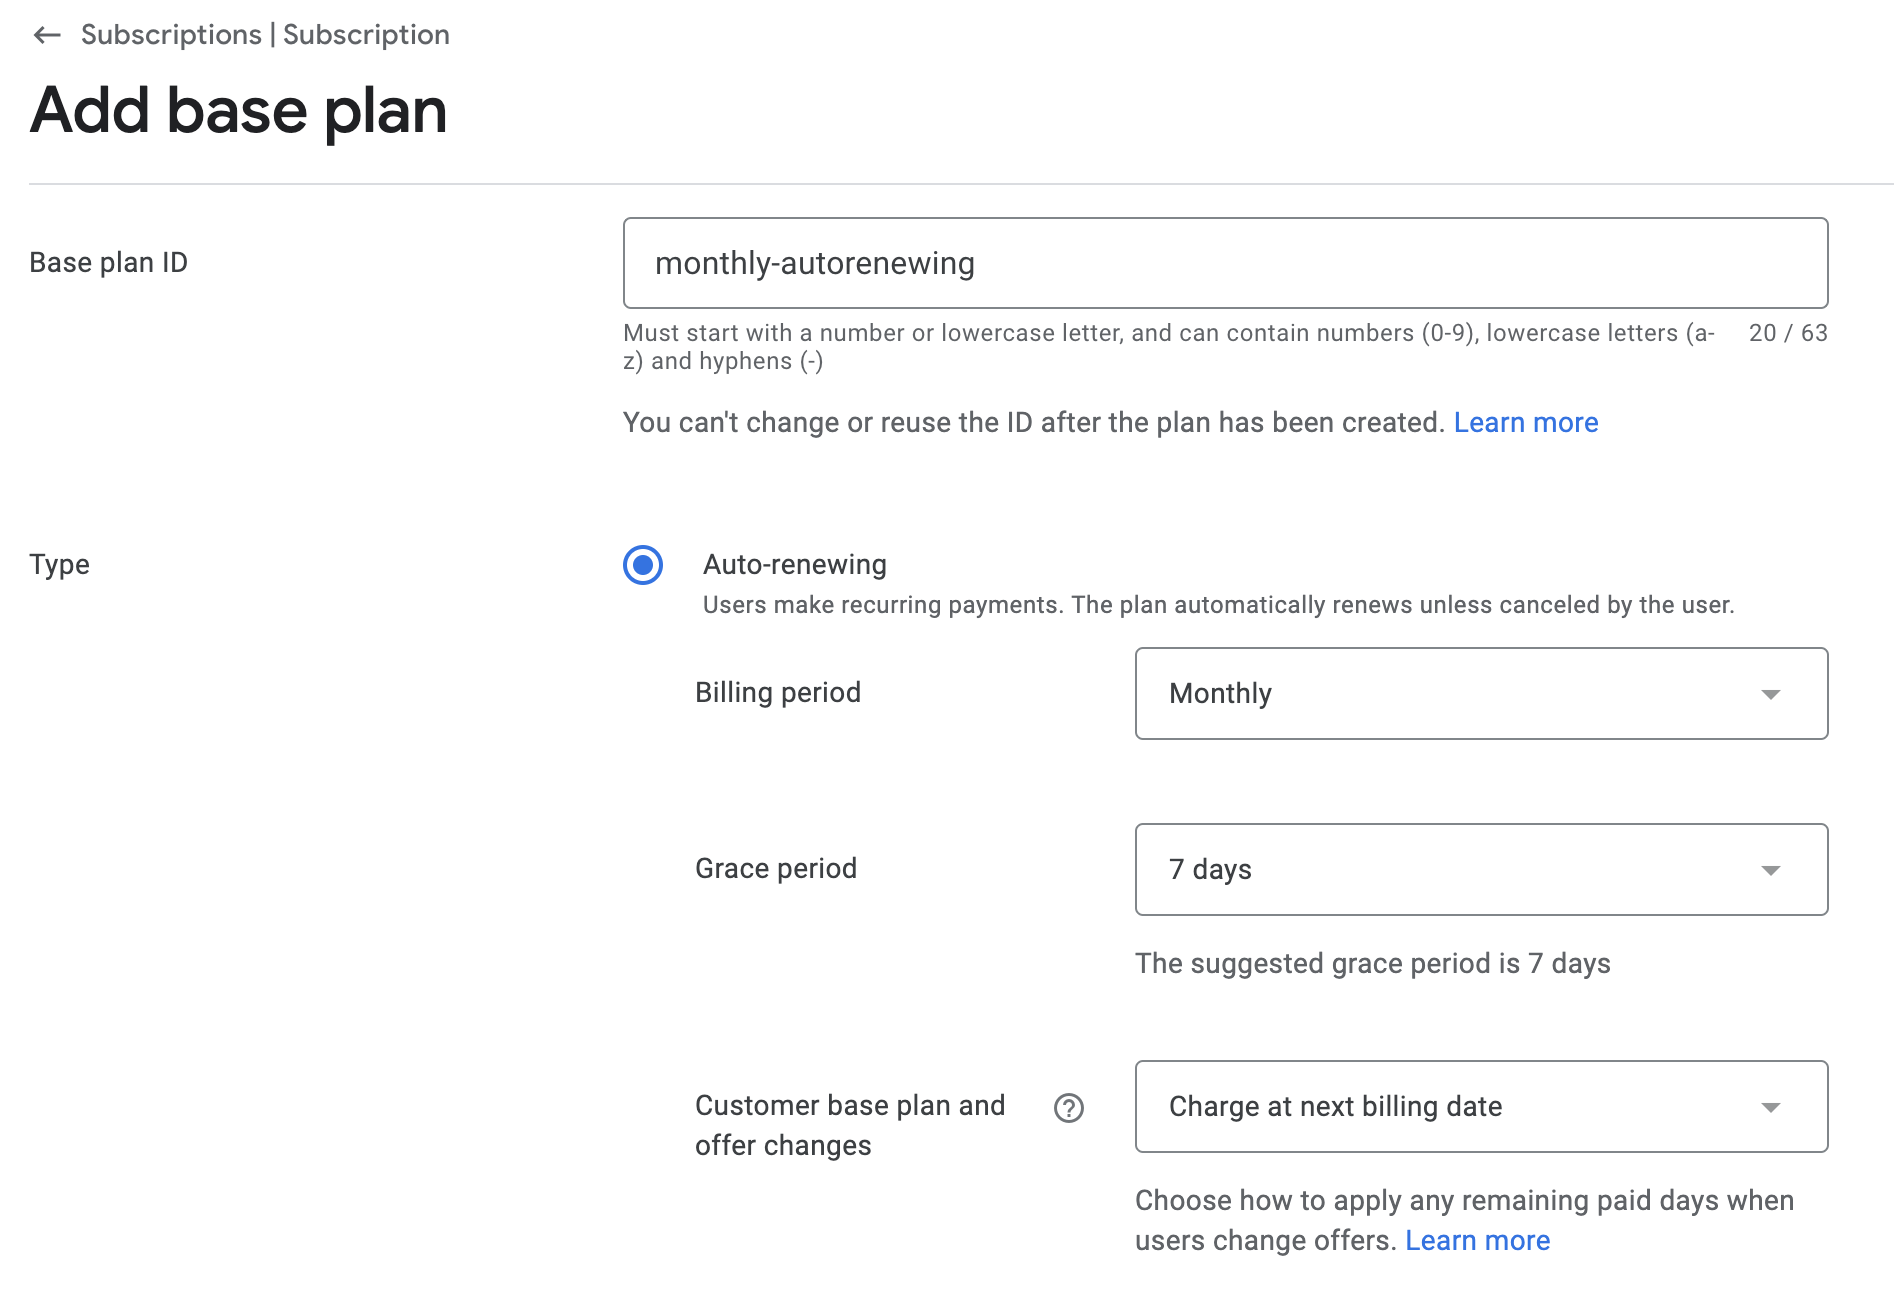Screen dimensions: 1894x1292
Task: Click the Grace period dropdown arrow
Action: [x=1770, y=870]
